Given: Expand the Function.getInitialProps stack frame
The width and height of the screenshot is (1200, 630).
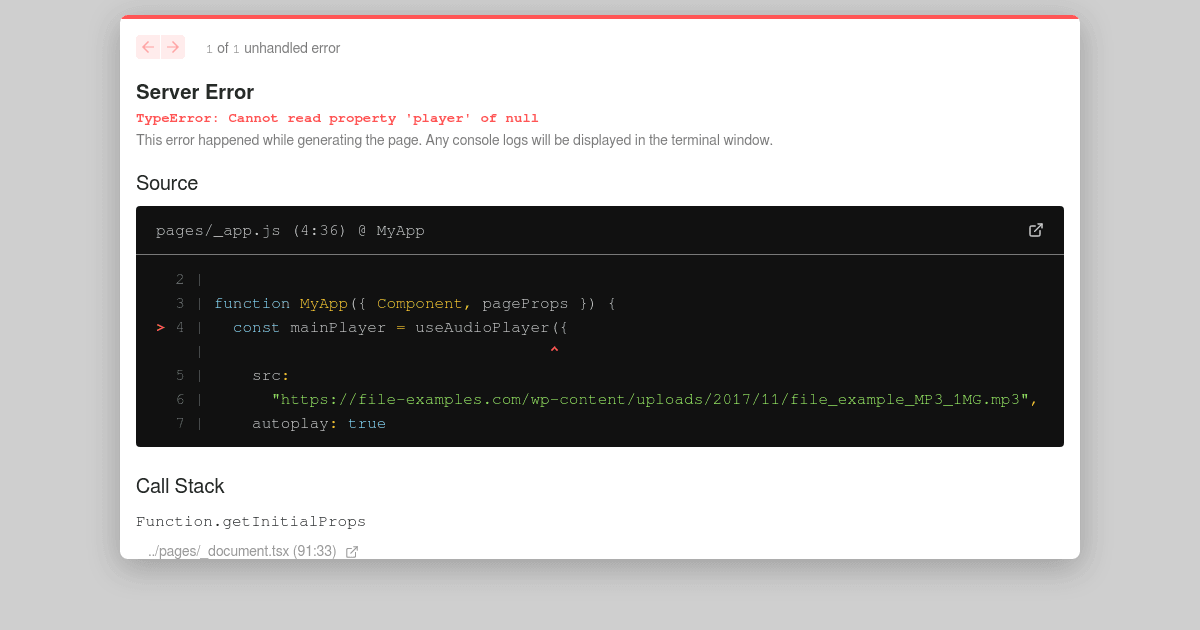Looking at the screenshot, I should coord(251,521).
